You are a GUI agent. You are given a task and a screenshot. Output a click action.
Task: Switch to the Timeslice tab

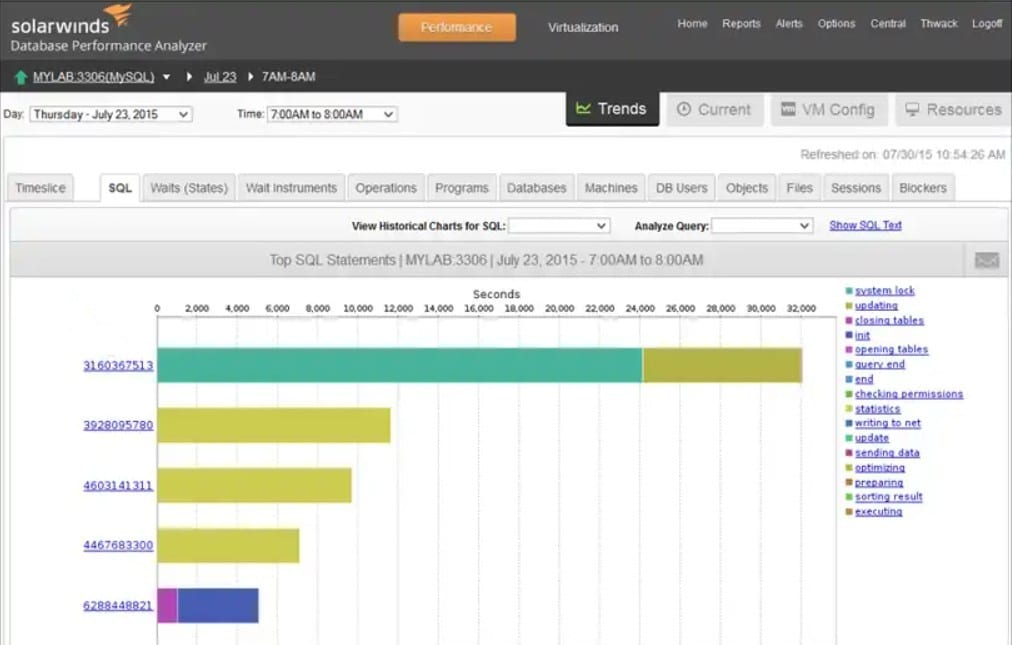[41, 188]
